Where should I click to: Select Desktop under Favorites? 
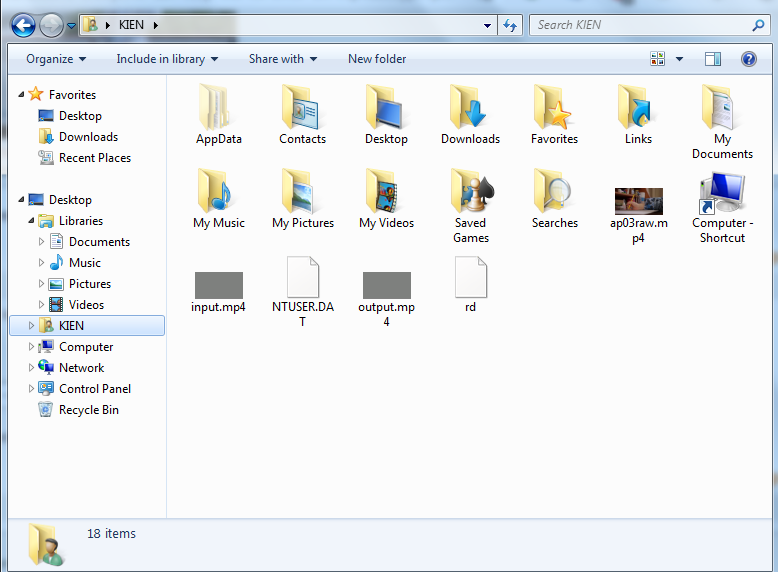tap(70, 116)
